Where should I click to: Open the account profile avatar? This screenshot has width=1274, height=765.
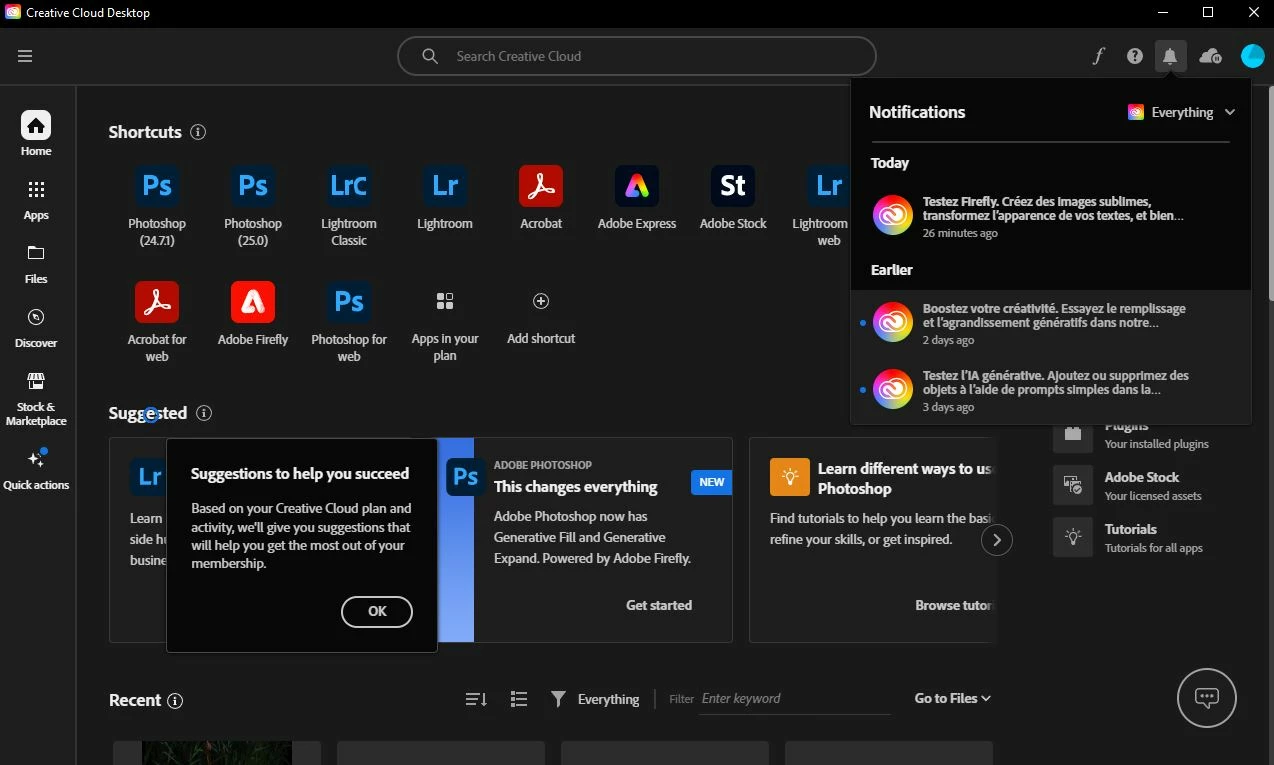[x=1252, y=56]
